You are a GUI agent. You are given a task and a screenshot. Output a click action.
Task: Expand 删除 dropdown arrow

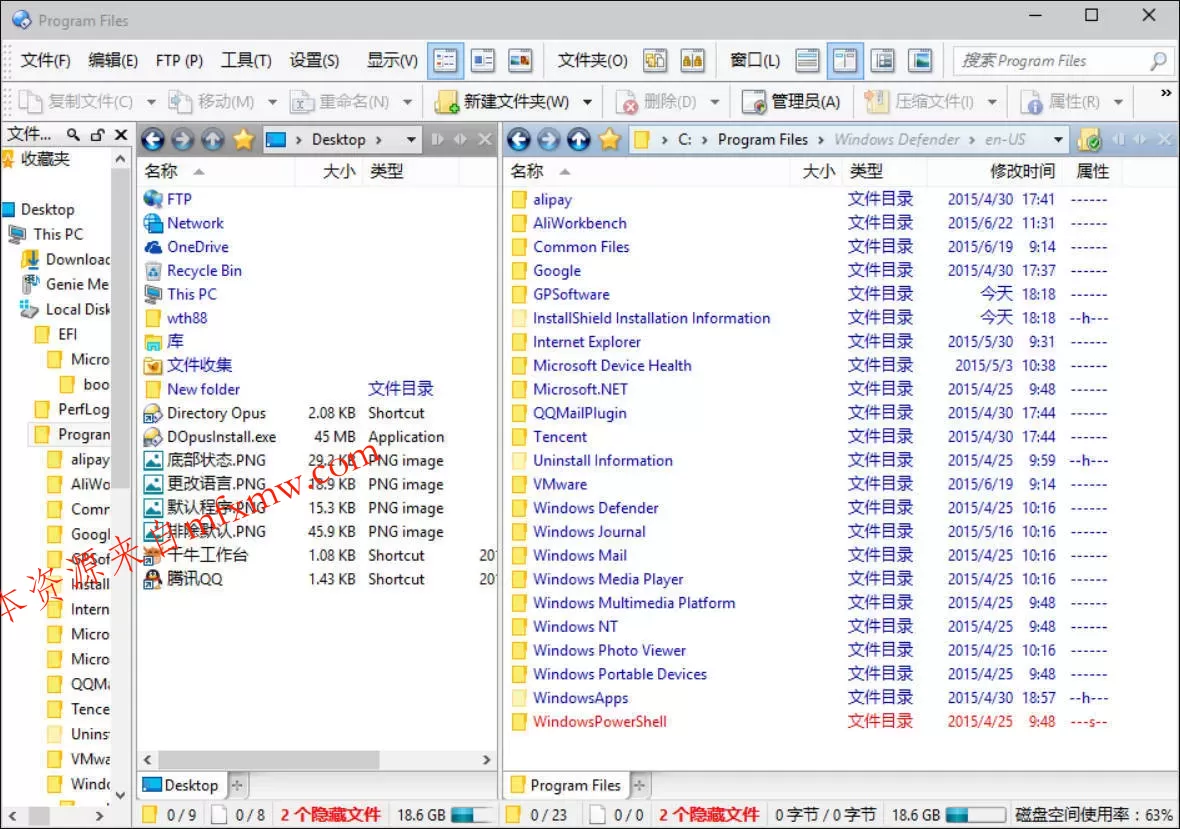[x=714, y=102]
